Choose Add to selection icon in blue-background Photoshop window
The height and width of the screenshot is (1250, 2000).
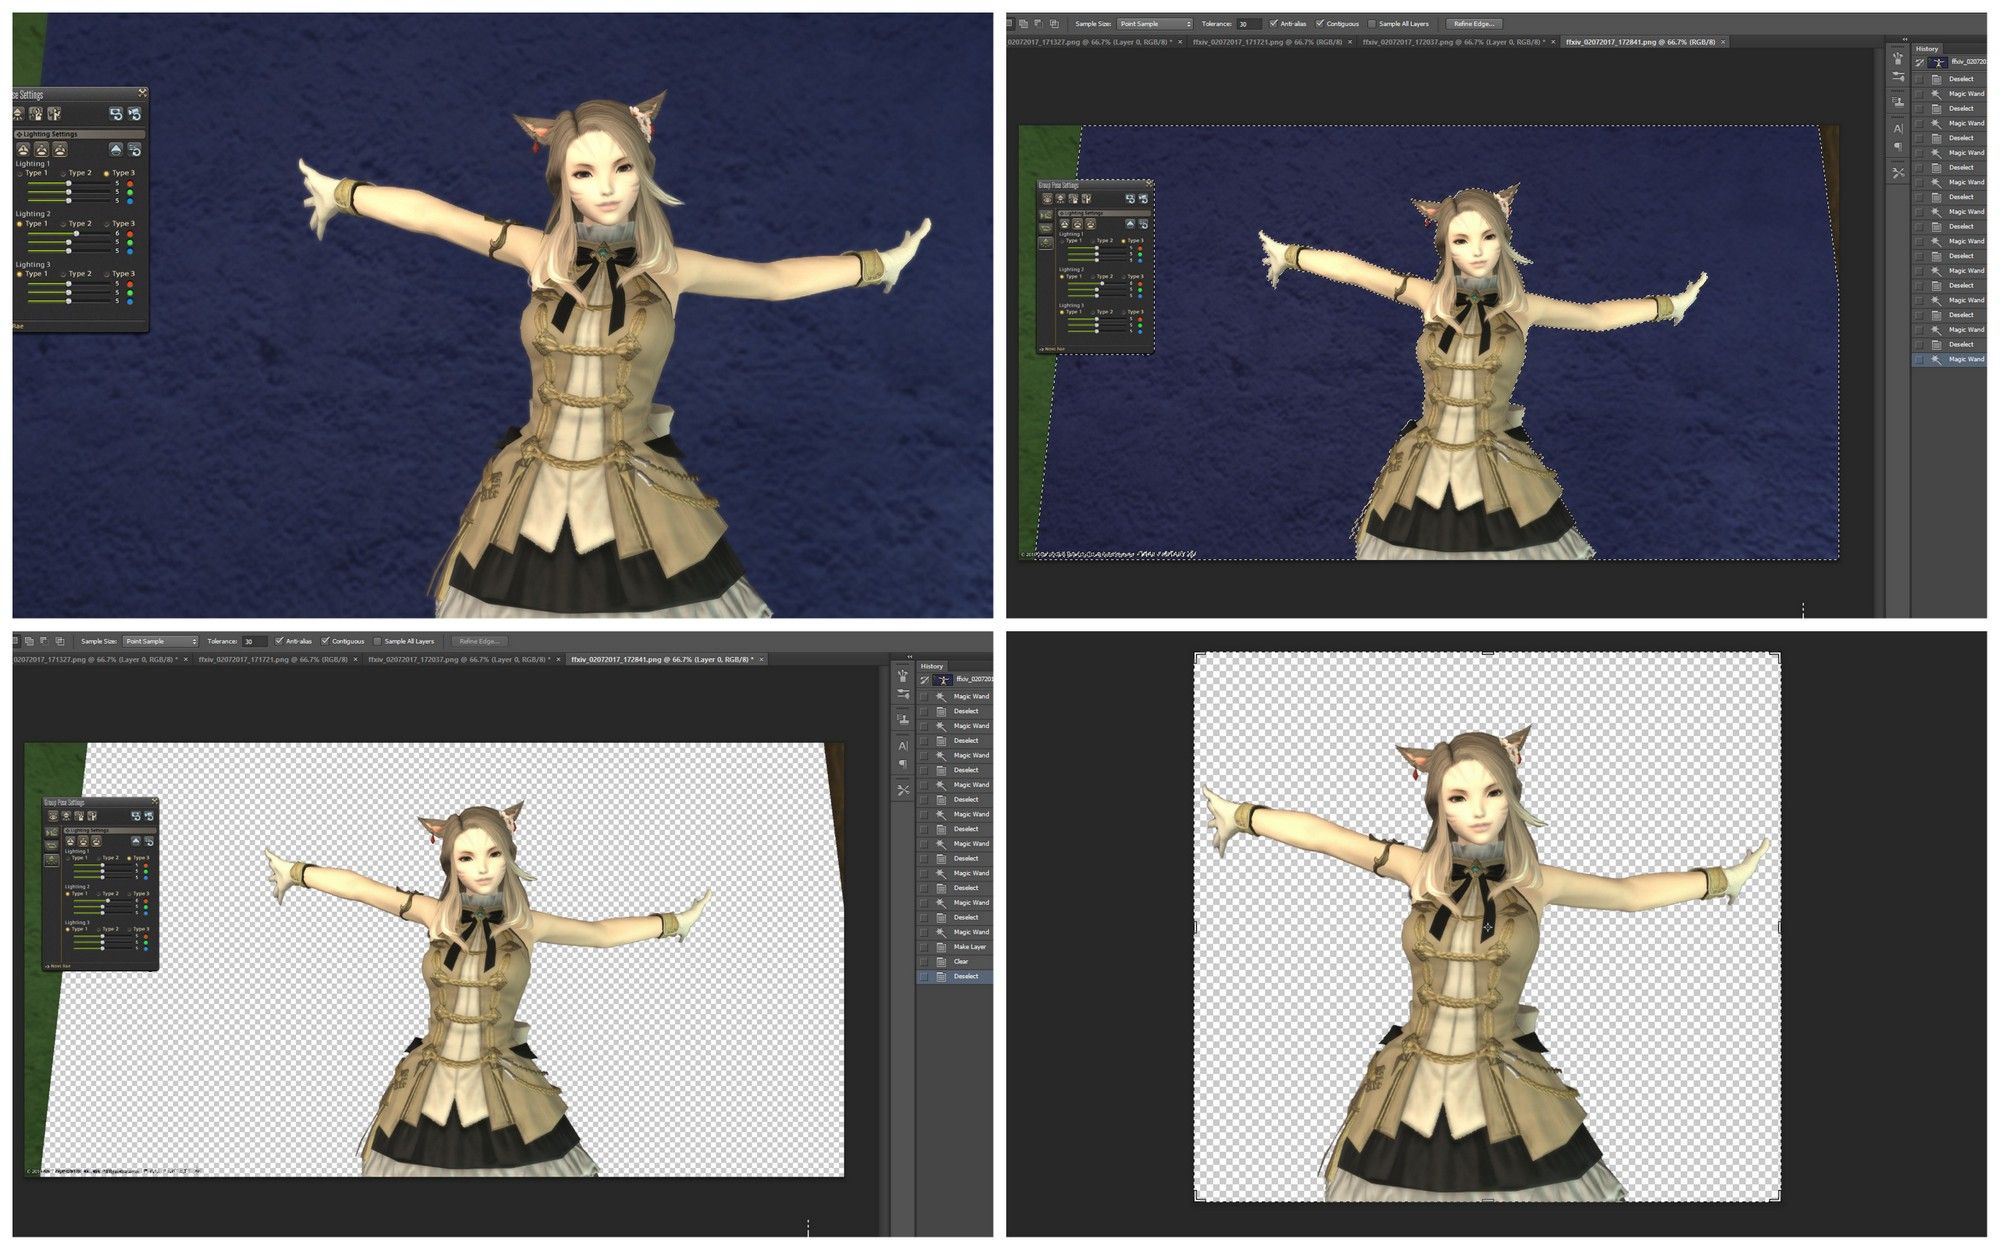pos(1023,24)
